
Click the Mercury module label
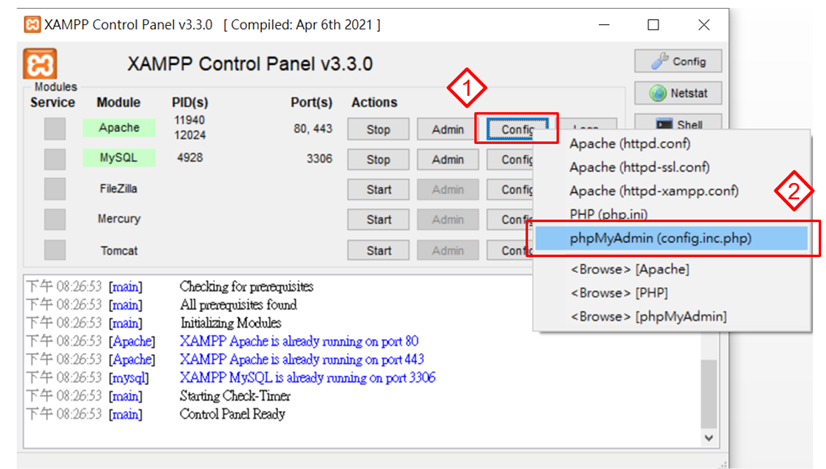pyautogui.click(x=119, y=219)
